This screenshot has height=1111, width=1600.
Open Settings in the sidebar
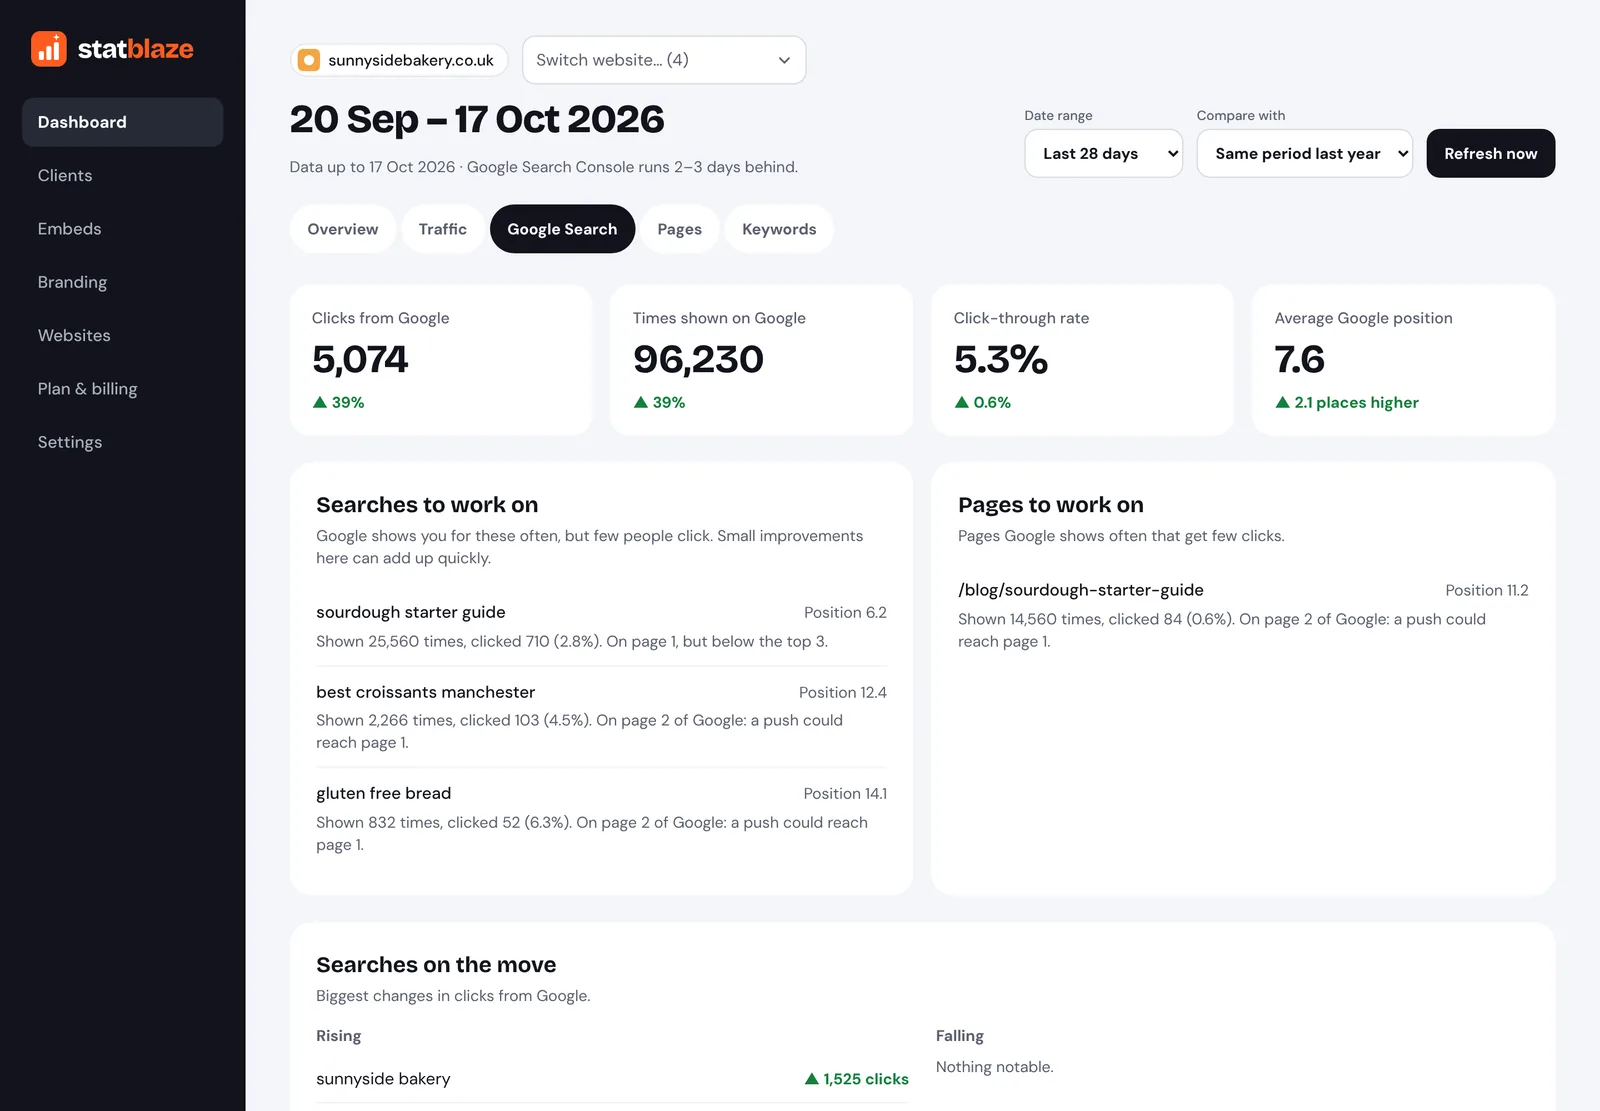[122, 442]
